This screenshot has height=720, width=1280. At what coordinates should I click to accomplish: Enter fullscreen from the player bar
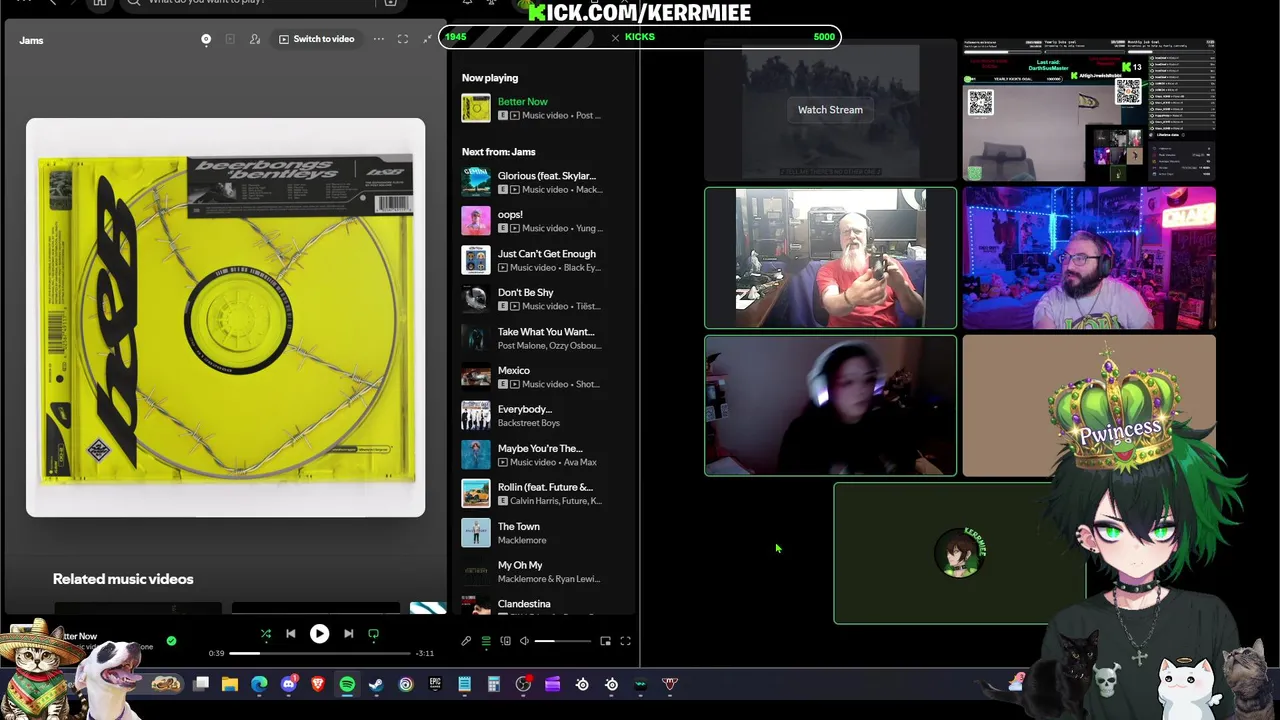click(625, 641)
